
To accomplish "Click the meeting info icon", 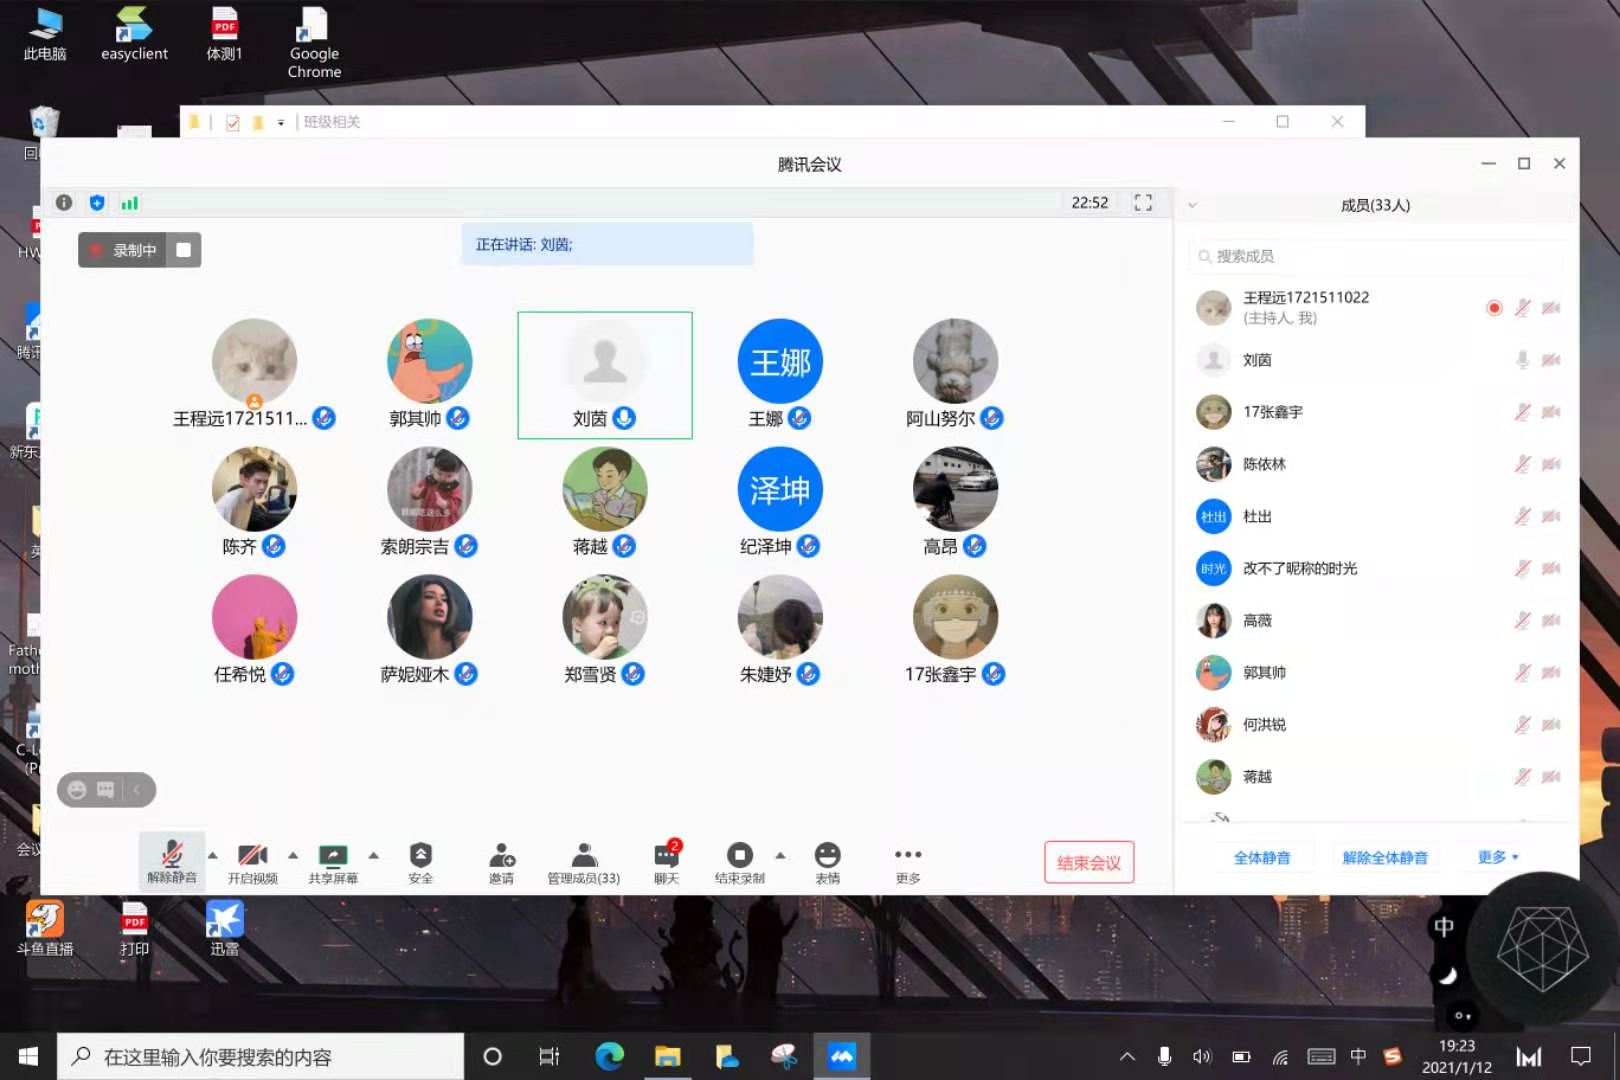I will pyautogui.click(x=64, y=203).
